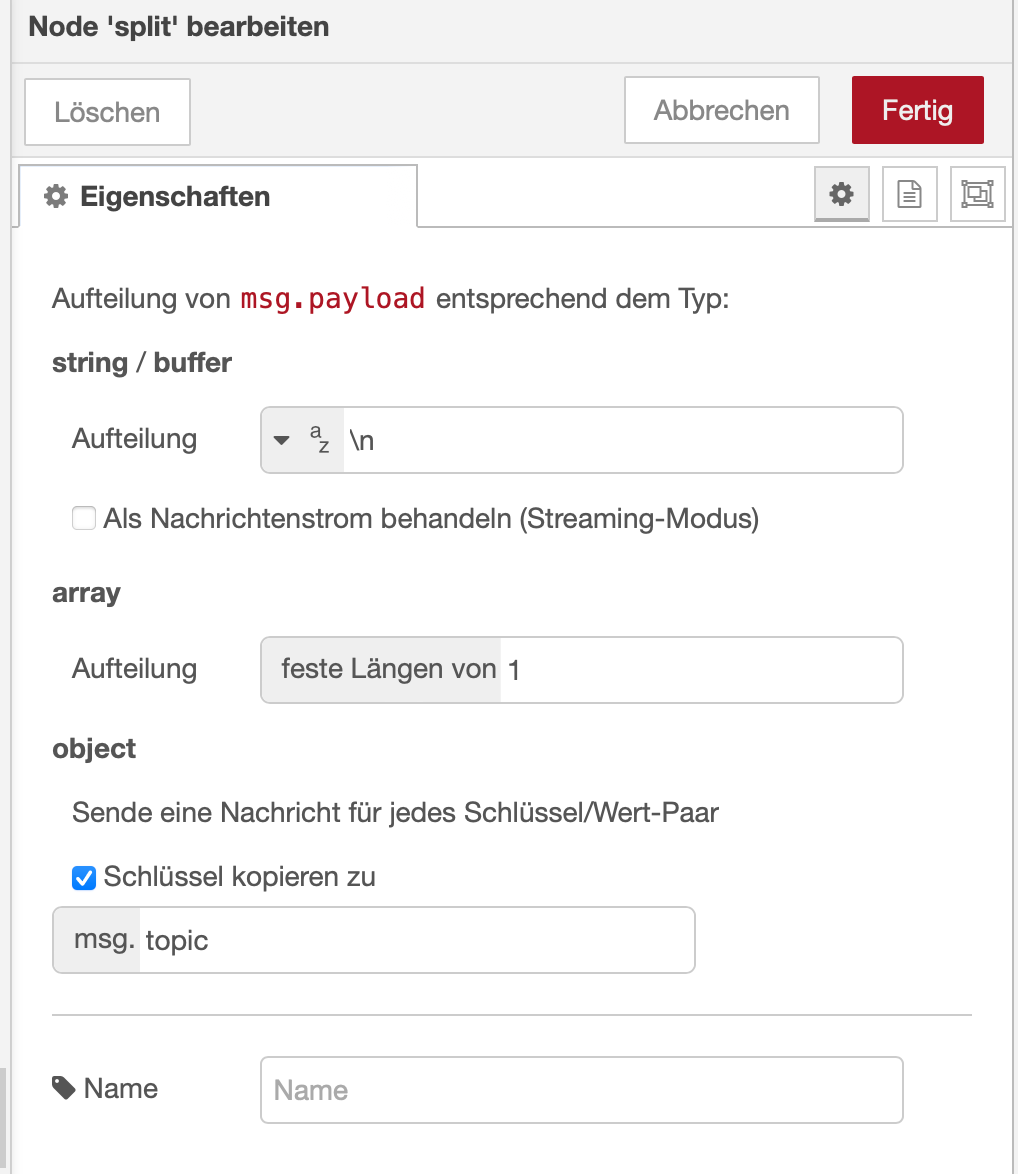Click the tag icon beside Name
This screenshot has width=1018, height=1174.
coord(64,1088)
